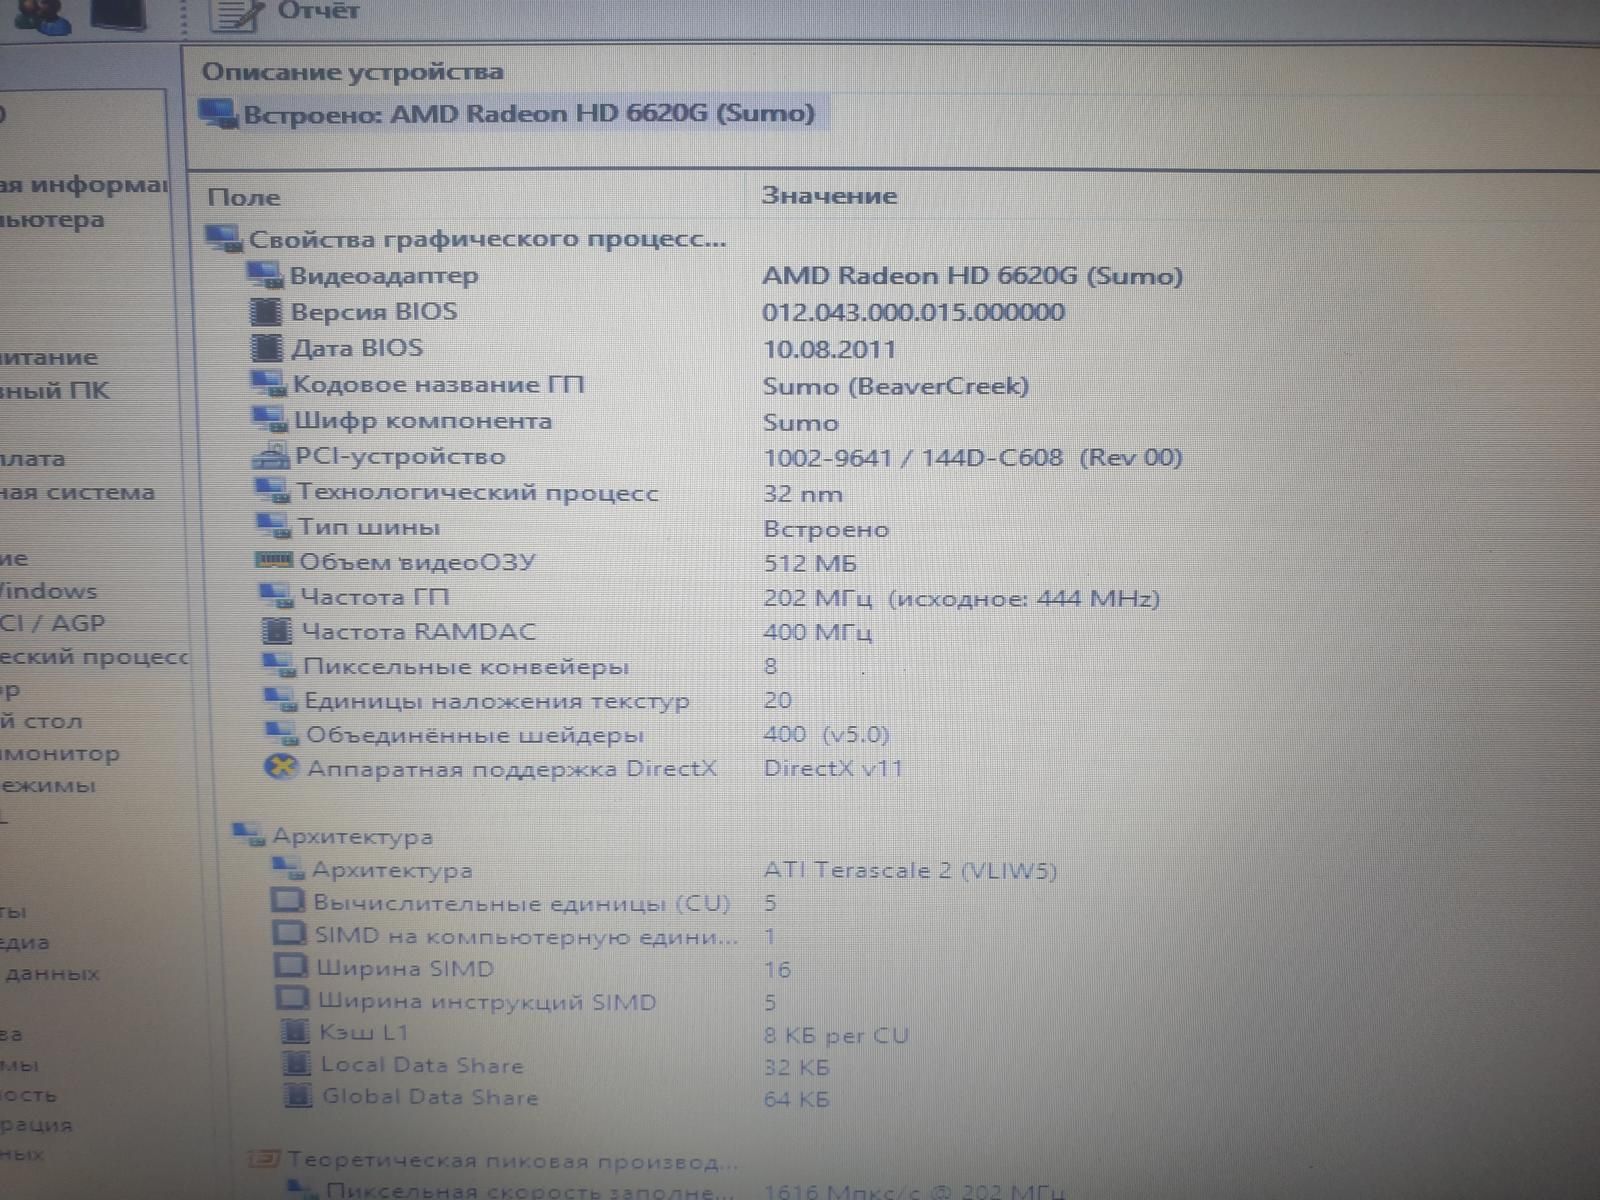Click the Значение column header
Image resolution: width=1600 pixels, height=1200 pixels.
pos(829,196)
